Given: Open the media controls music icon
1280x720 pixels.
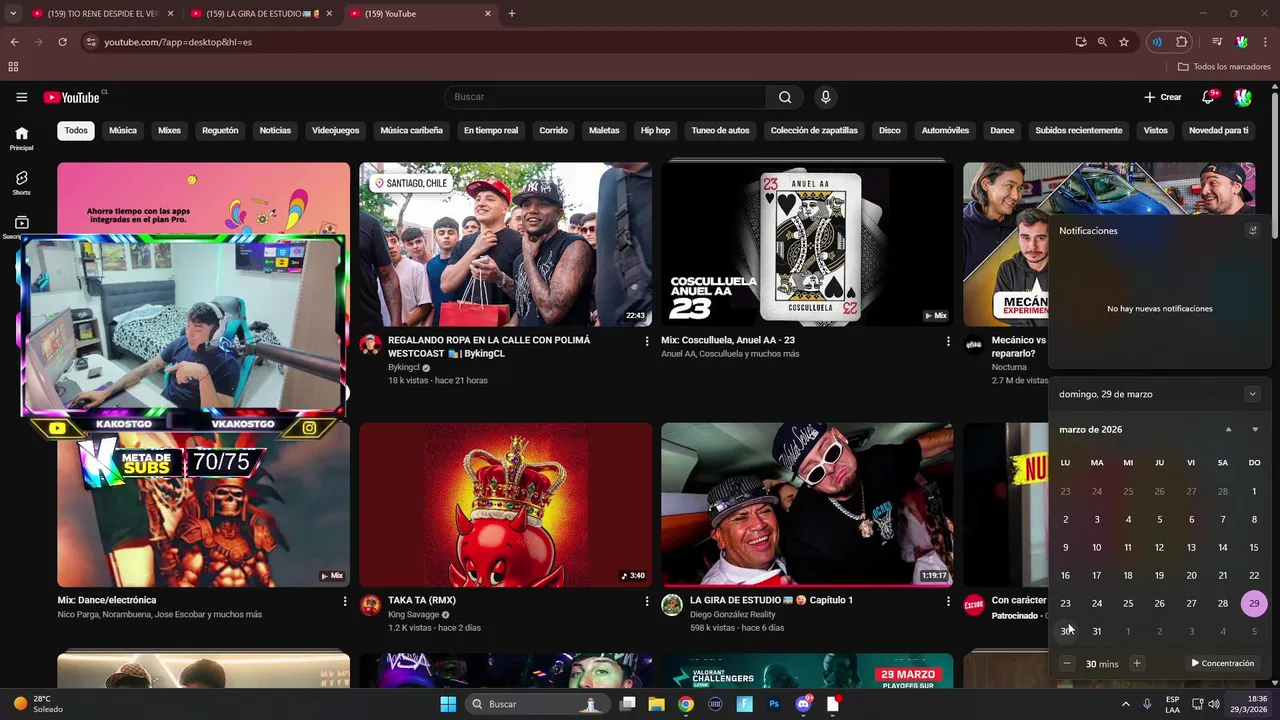Looking at the screenshot, I should [1217, 42].
